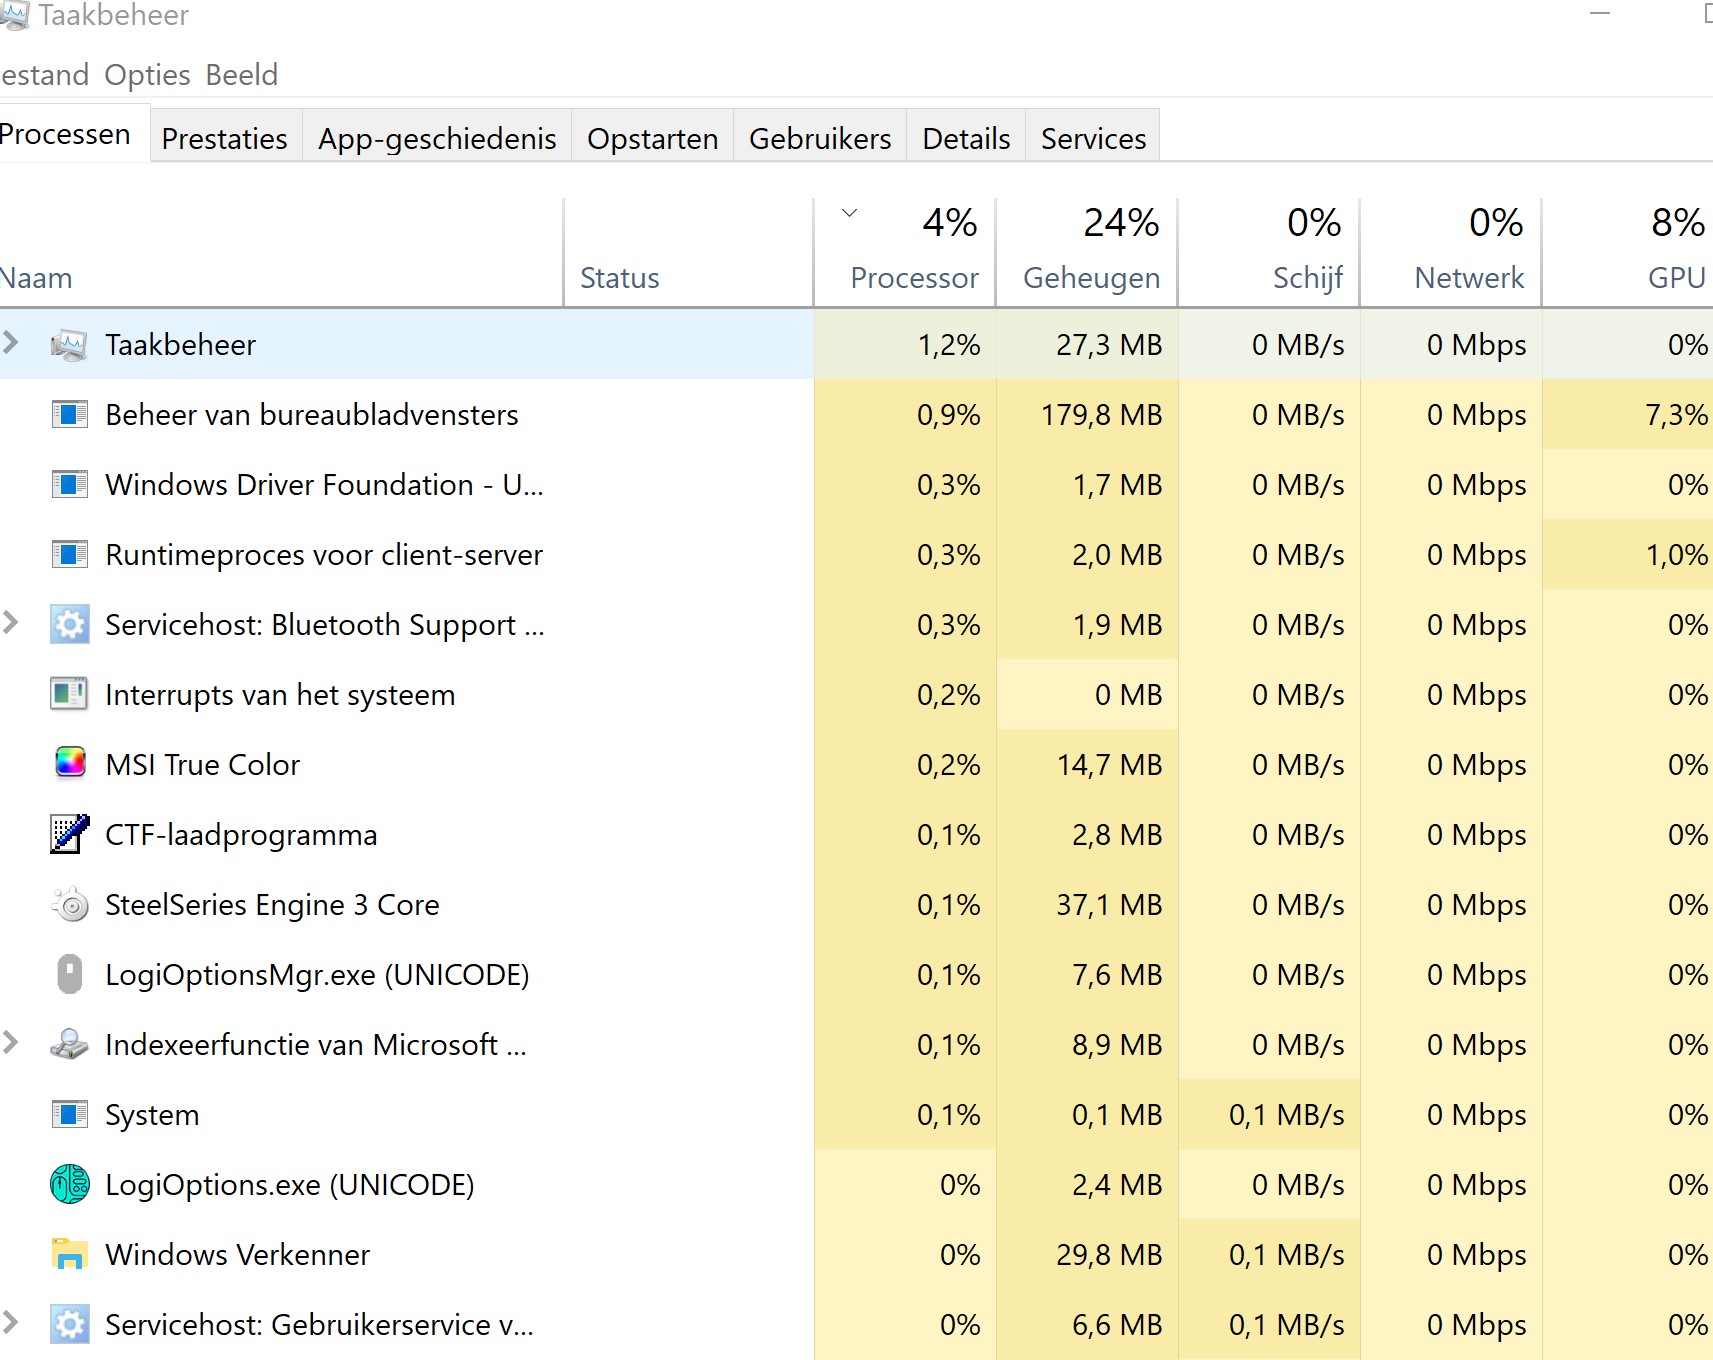Expand the Taakbeheer process row
The width and height of the screenshot is (1713, 1360).
[x=11, y=342]
